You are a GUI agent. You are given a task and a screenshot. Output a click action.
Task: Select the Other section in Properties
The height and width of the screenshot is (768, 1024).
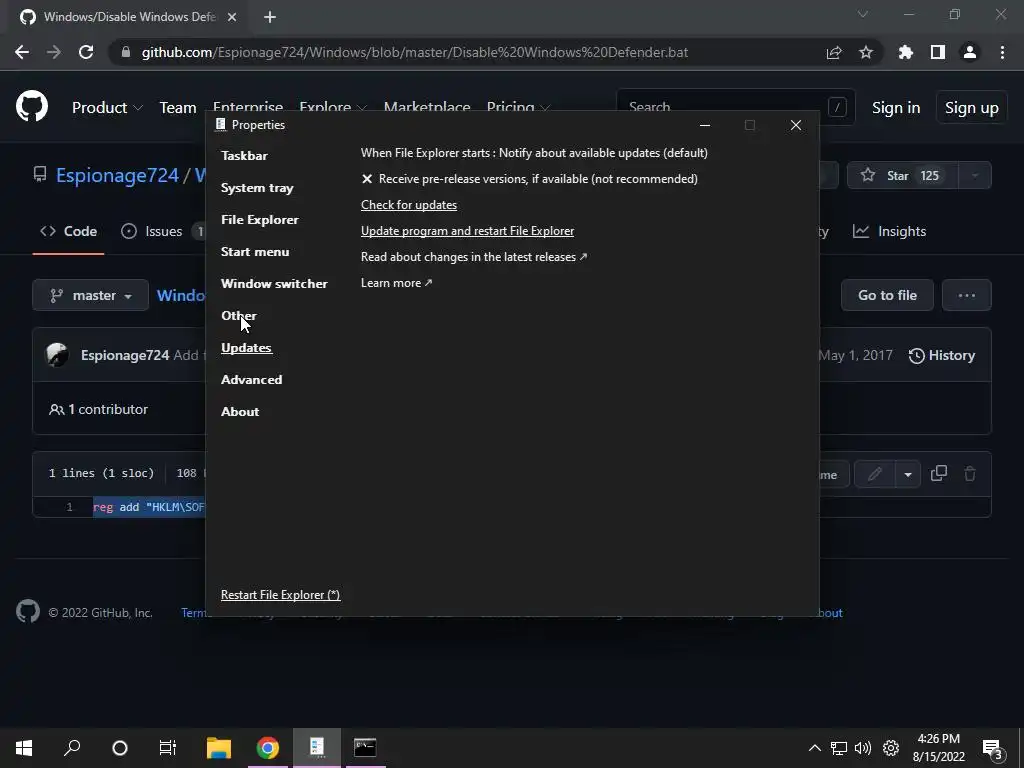[239, 315]
